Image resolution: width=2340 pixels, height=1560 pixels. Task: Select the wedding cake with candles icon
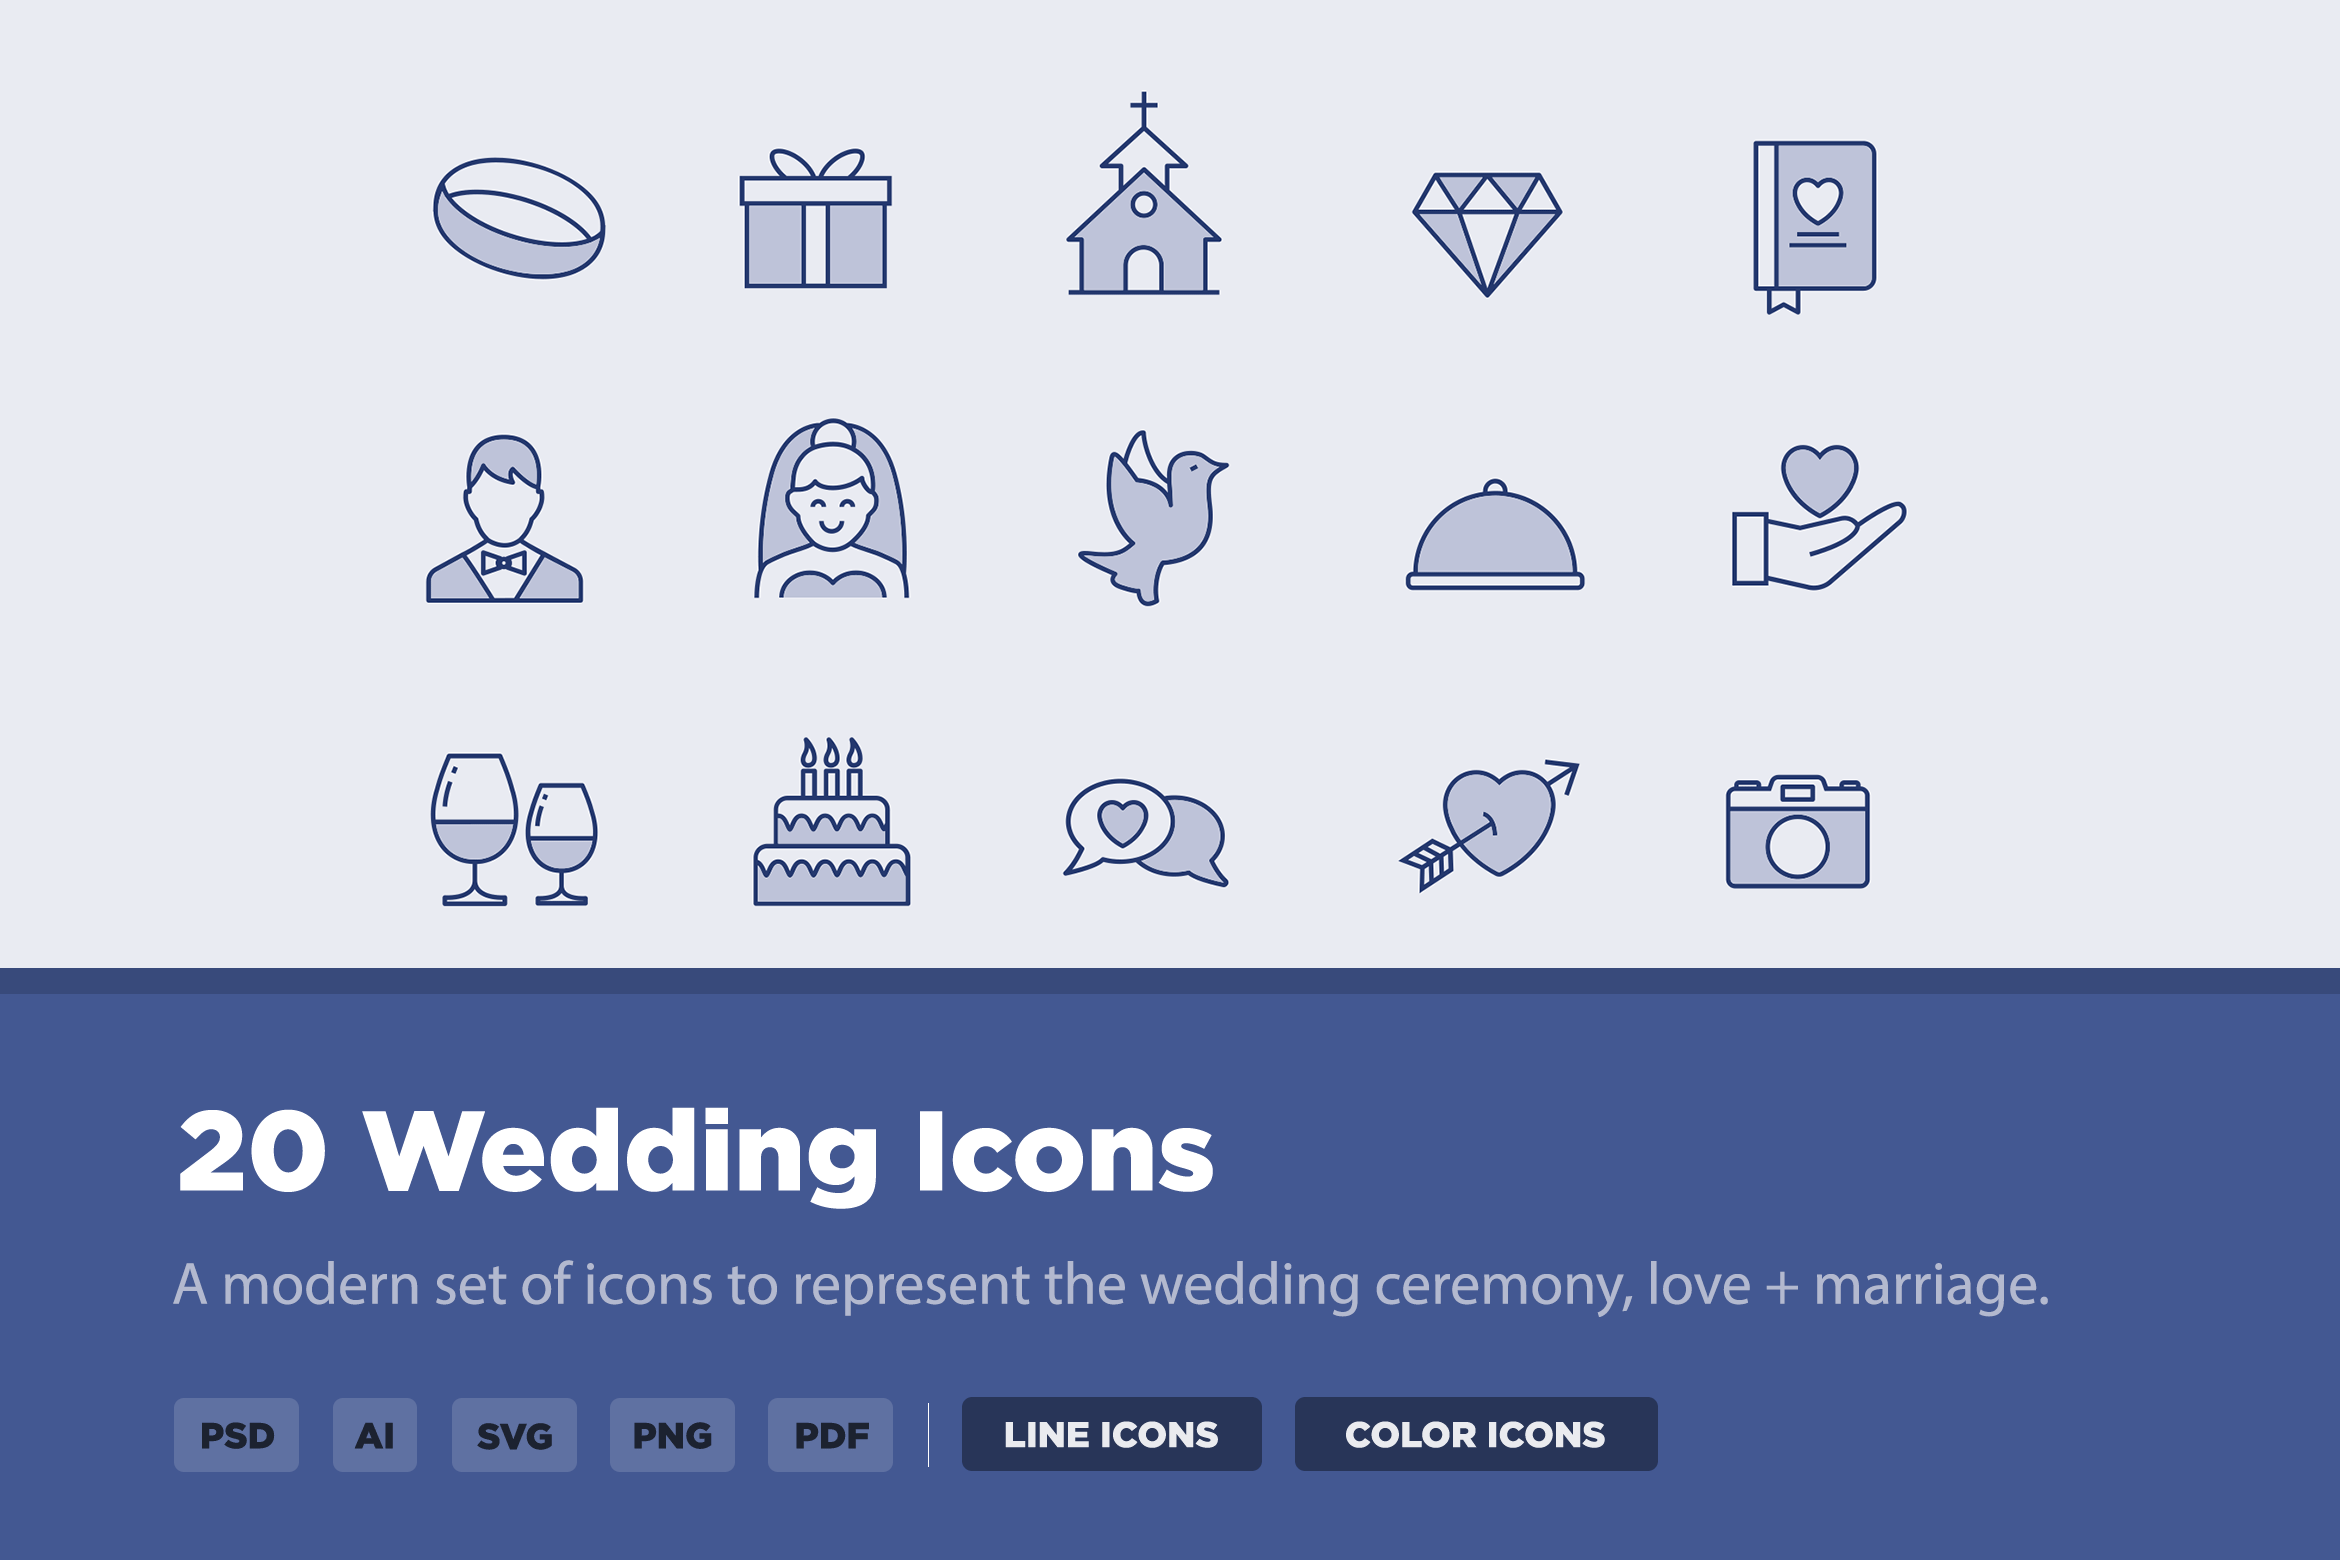pyautogui.click(x=831, y=821)
